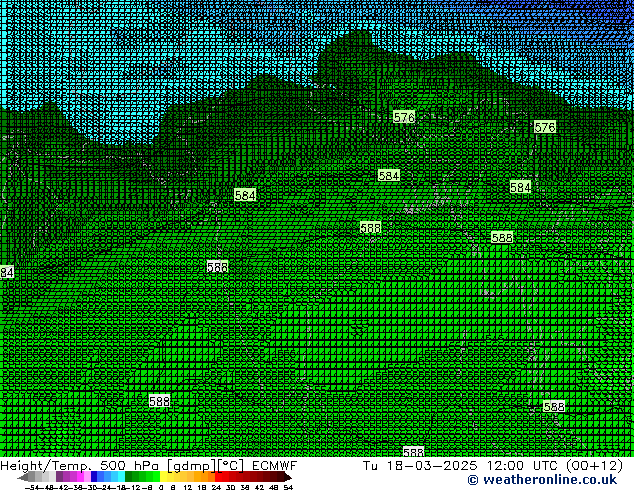Click the grey arrow at the legend's left end
This screenshot has width=634, height=490.
23,477
